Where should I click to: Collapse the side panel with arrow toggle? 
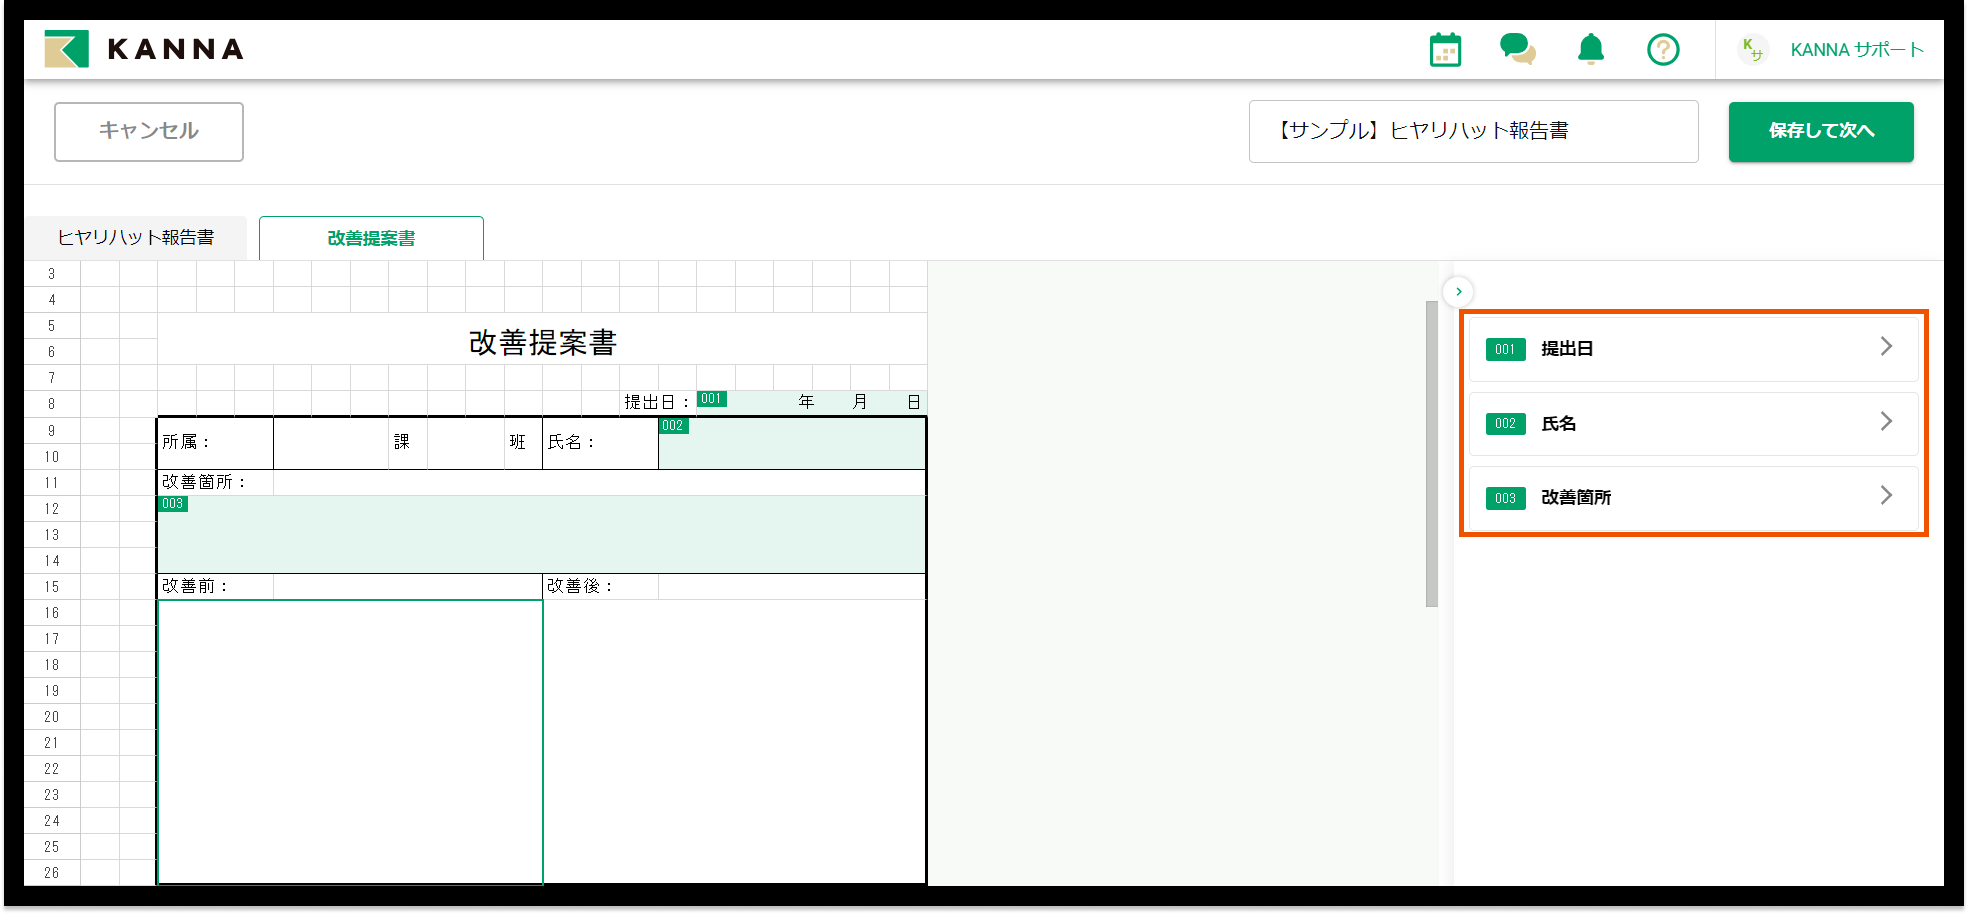1459,291
